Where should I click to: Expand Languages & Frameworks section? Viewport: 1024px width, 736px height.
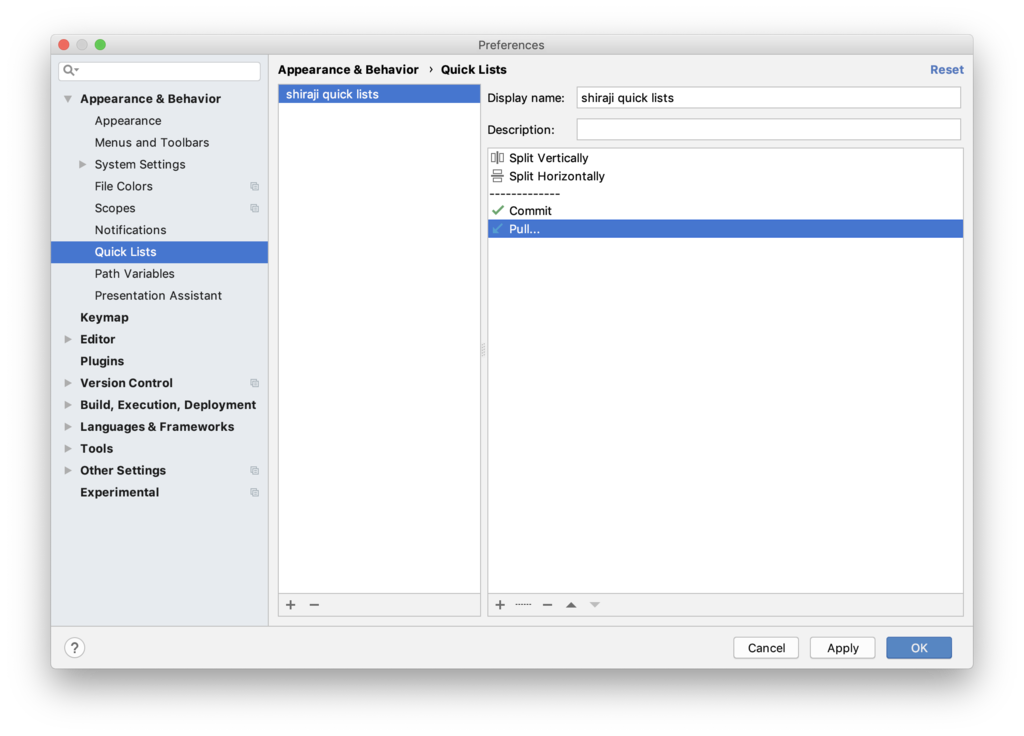click(68, 426)
